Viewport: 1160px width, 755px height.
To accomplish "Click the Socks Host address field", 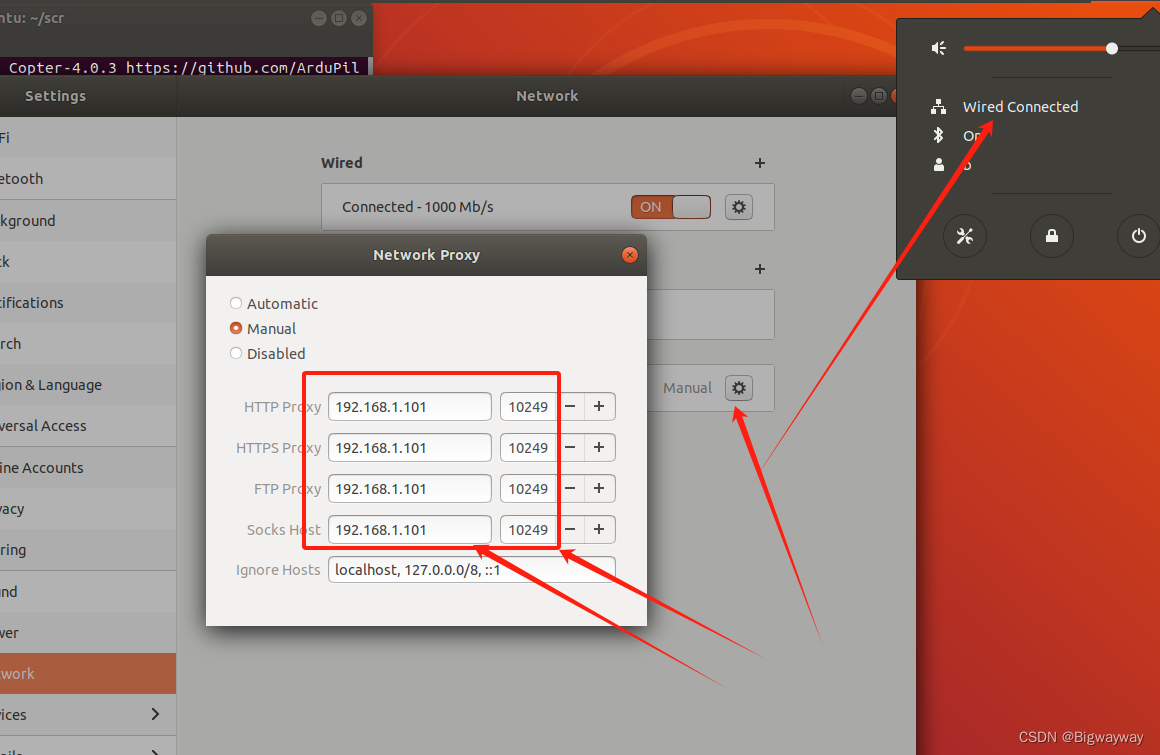I will pos(410,529).
